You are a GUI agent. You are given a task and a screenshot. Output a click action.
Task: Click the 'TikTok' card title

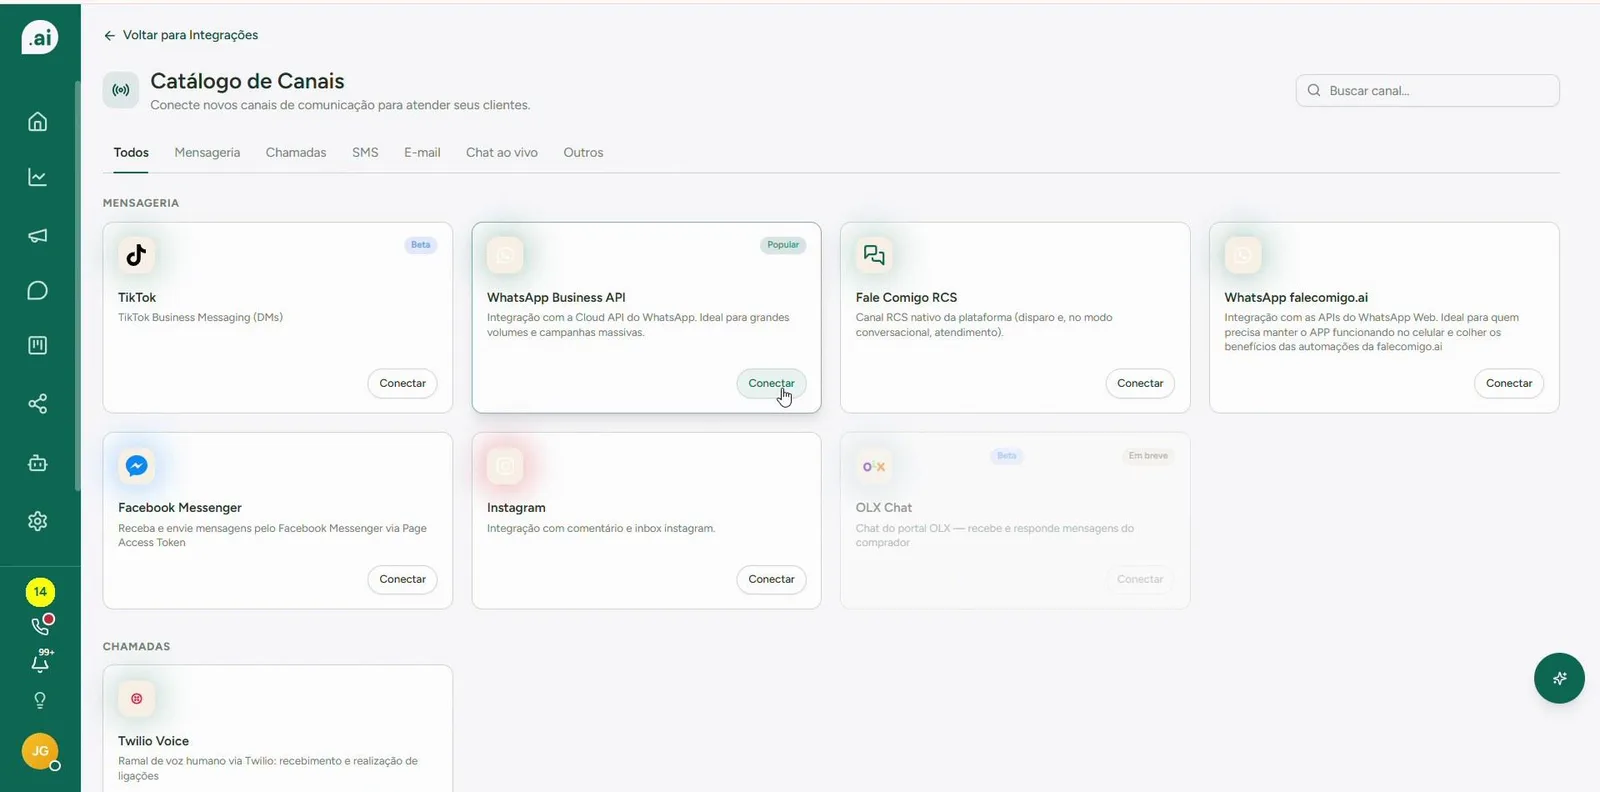pyautogui.click(x=137, y=298)
